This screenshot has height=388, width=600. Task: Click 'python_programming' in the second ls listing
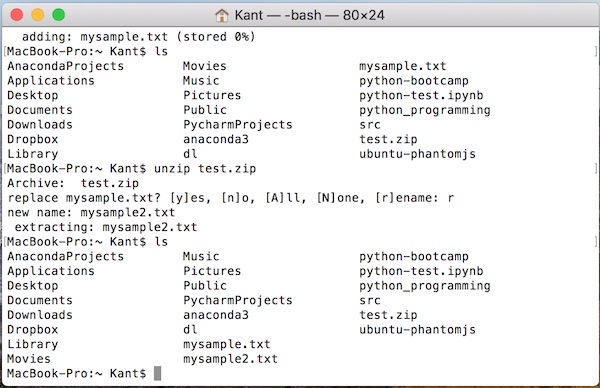425,285
